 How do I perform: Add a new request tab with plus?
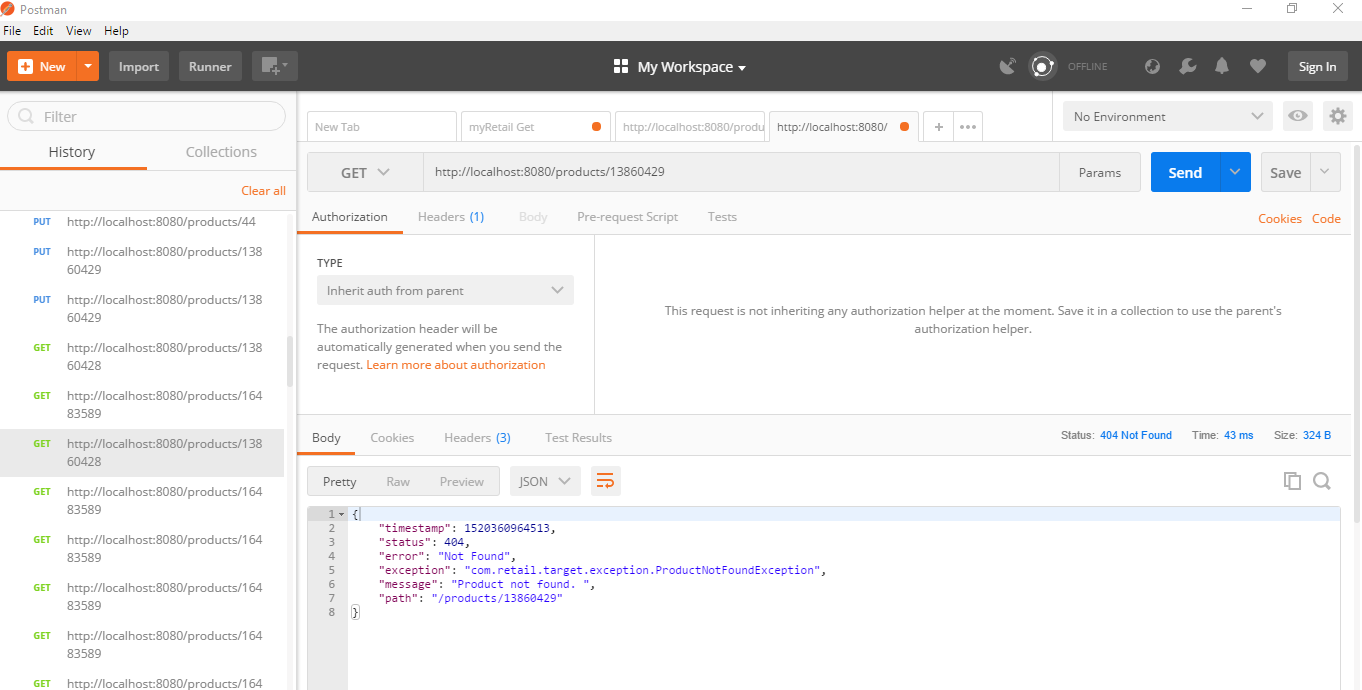tap(938, 127)
